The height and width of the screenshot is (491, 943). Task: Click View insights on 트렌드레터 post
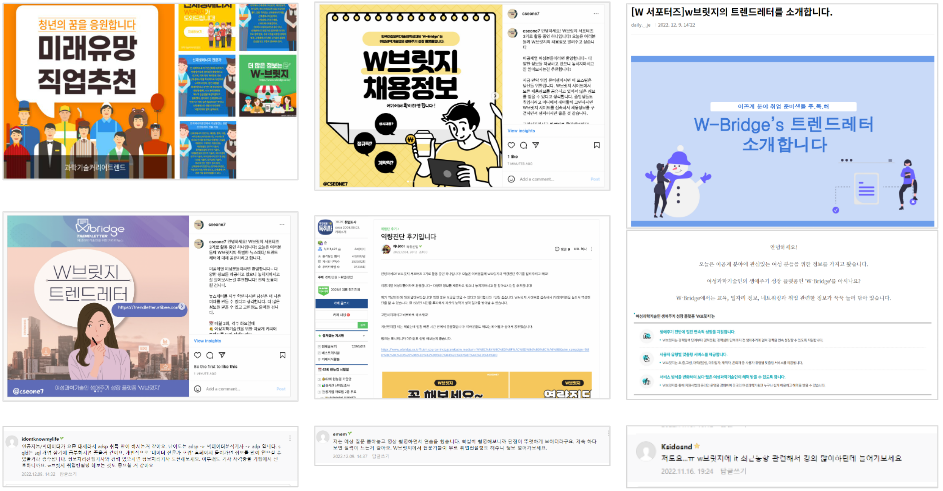pos(207,341)
